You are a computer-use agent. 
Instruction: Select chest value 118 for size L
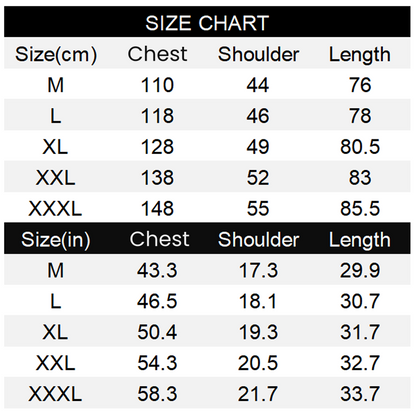coord(157,116)
